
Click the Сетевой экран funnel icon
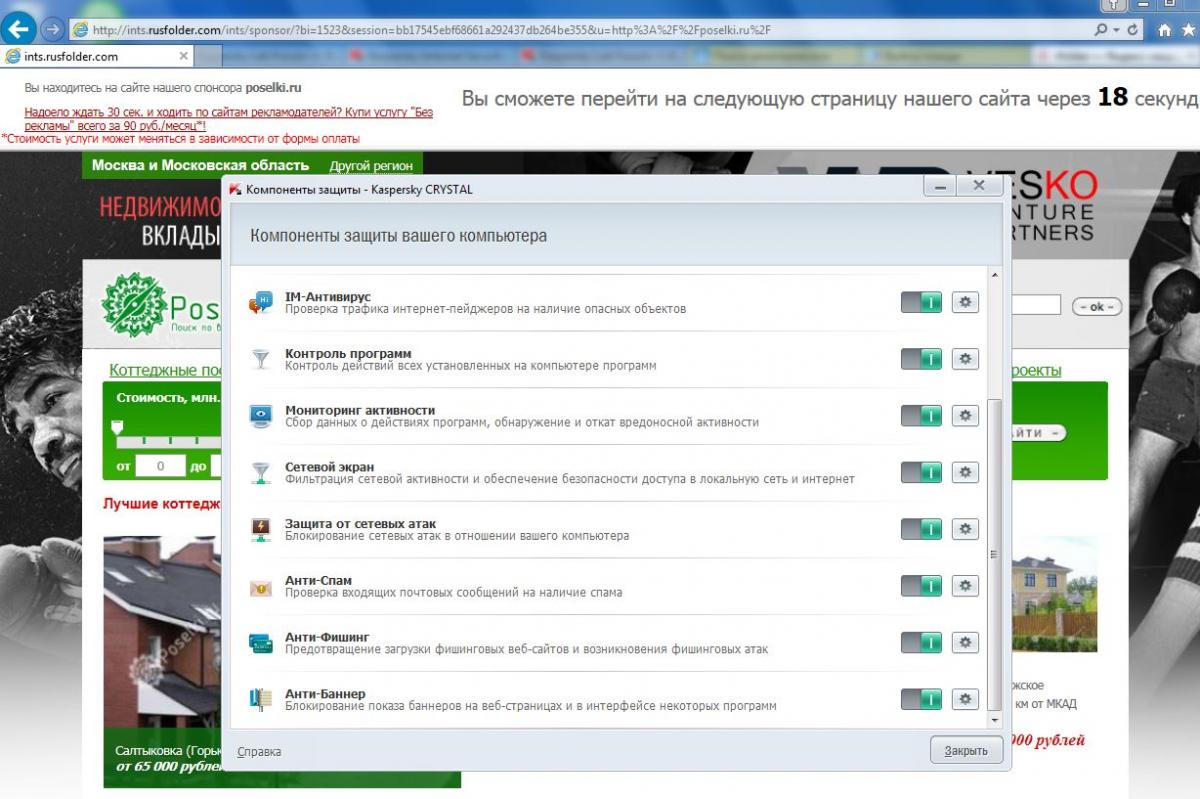pos(260,472)
